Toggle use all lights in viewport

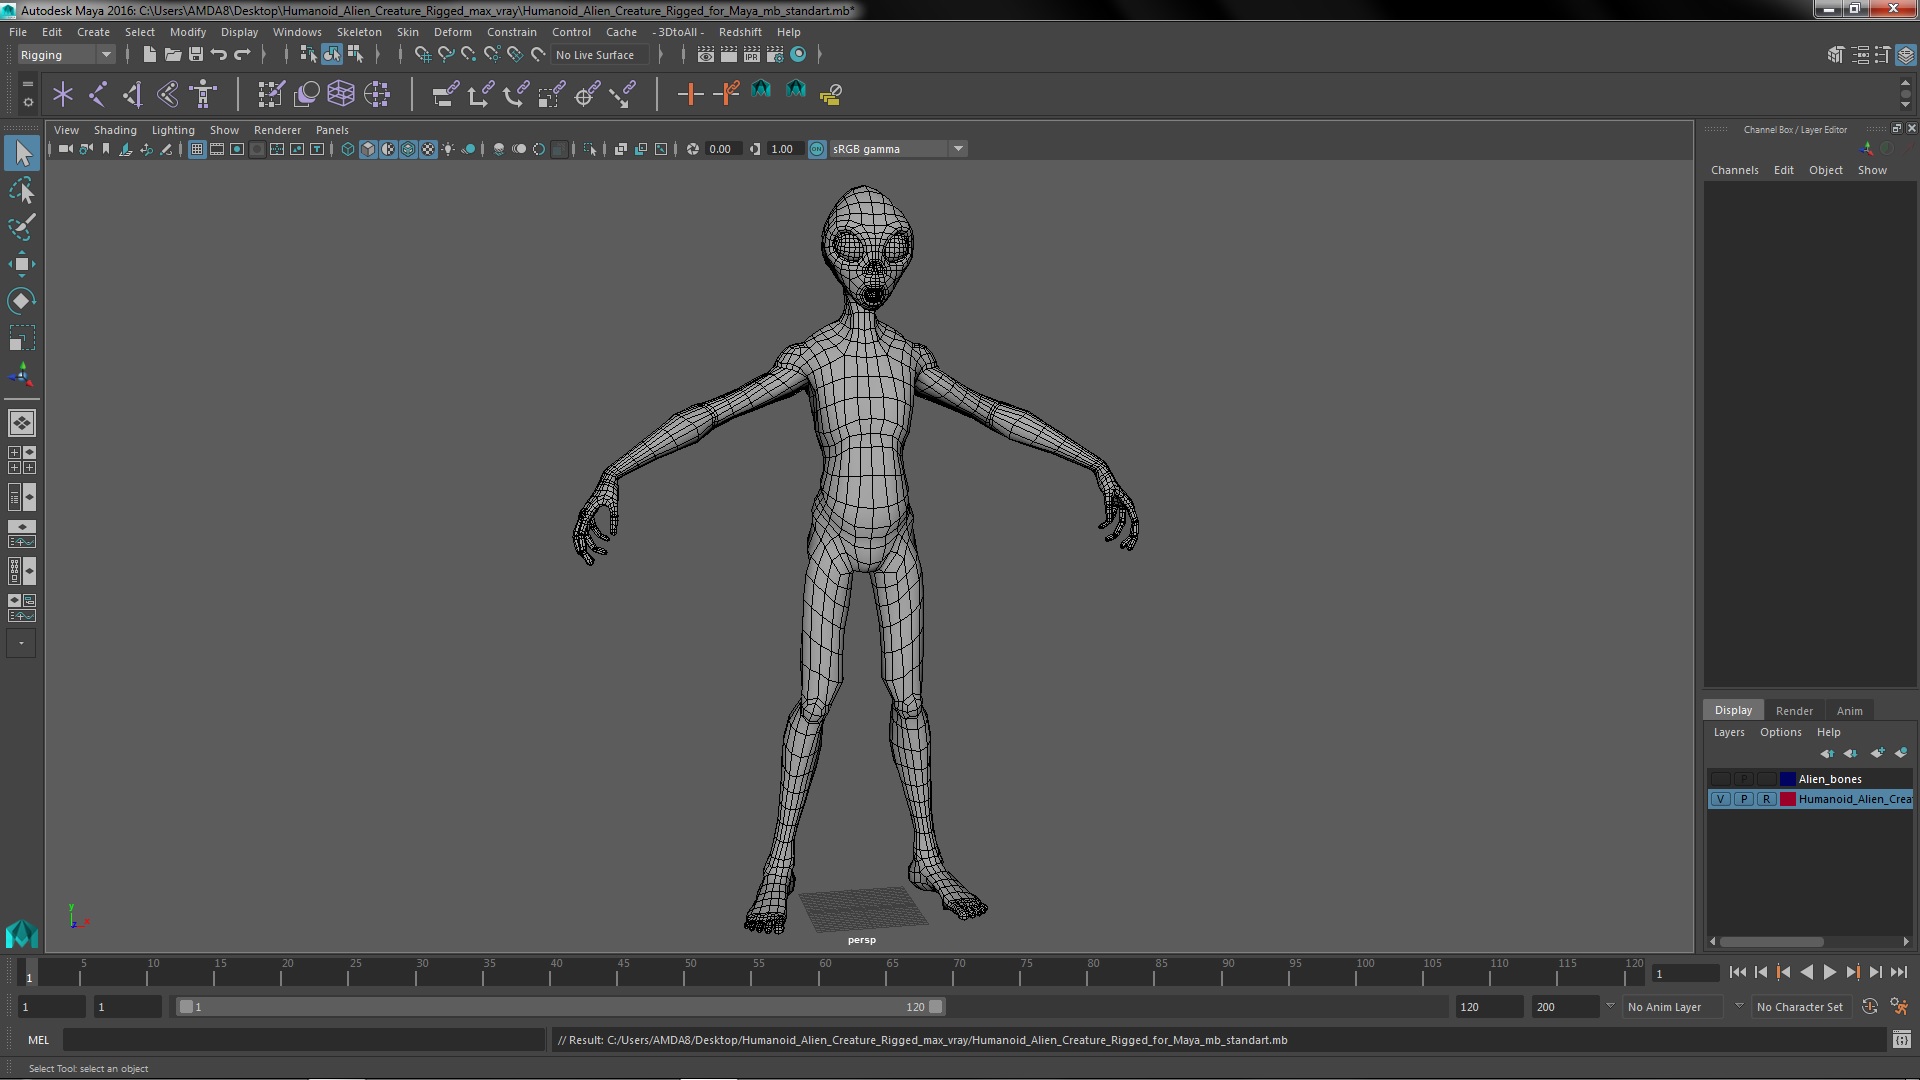pyautogui.click(x=448, y=149)
